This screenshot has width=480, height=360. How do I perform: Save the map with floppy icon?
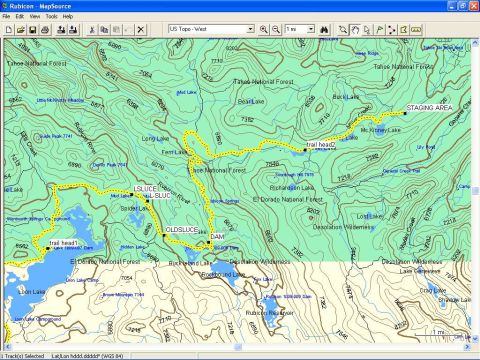tap(33, 30)
